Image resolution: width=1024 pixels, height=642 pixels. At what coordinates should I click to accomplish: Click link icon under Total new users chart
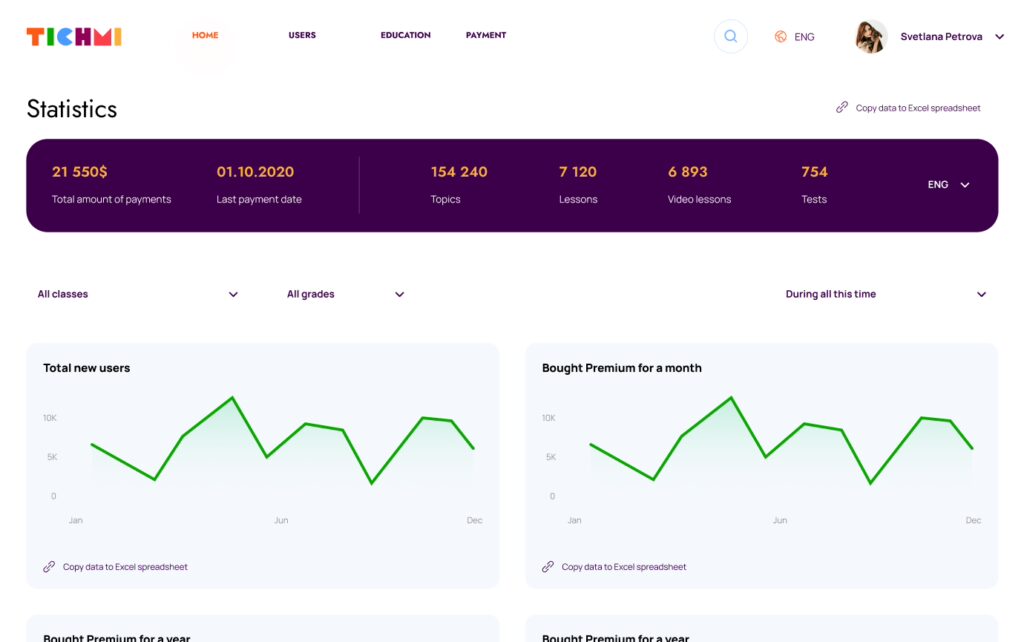pos(49,567)
